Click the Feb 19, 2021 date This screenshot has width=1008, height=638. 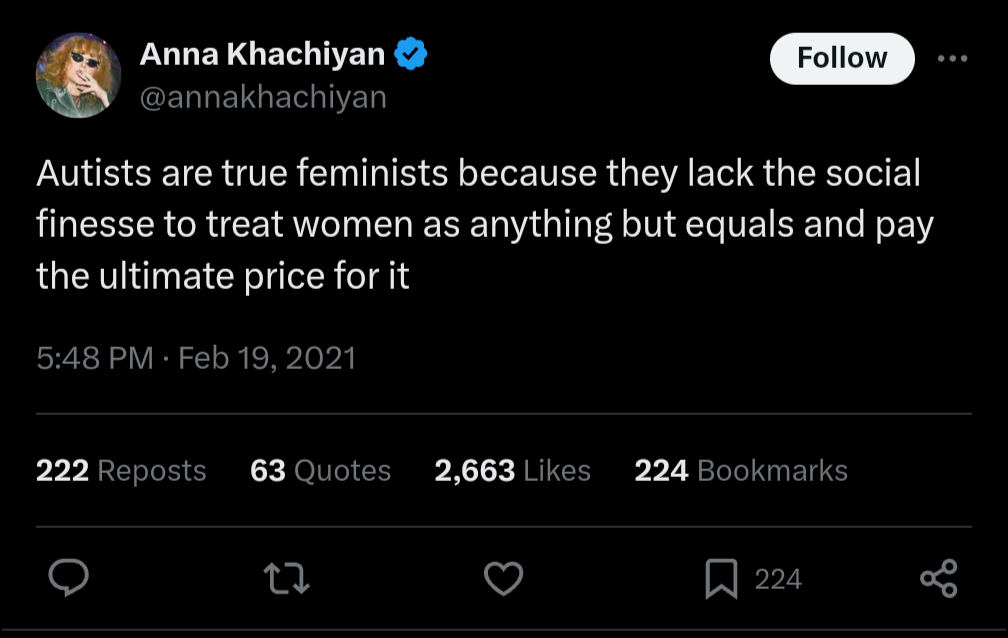267,358
